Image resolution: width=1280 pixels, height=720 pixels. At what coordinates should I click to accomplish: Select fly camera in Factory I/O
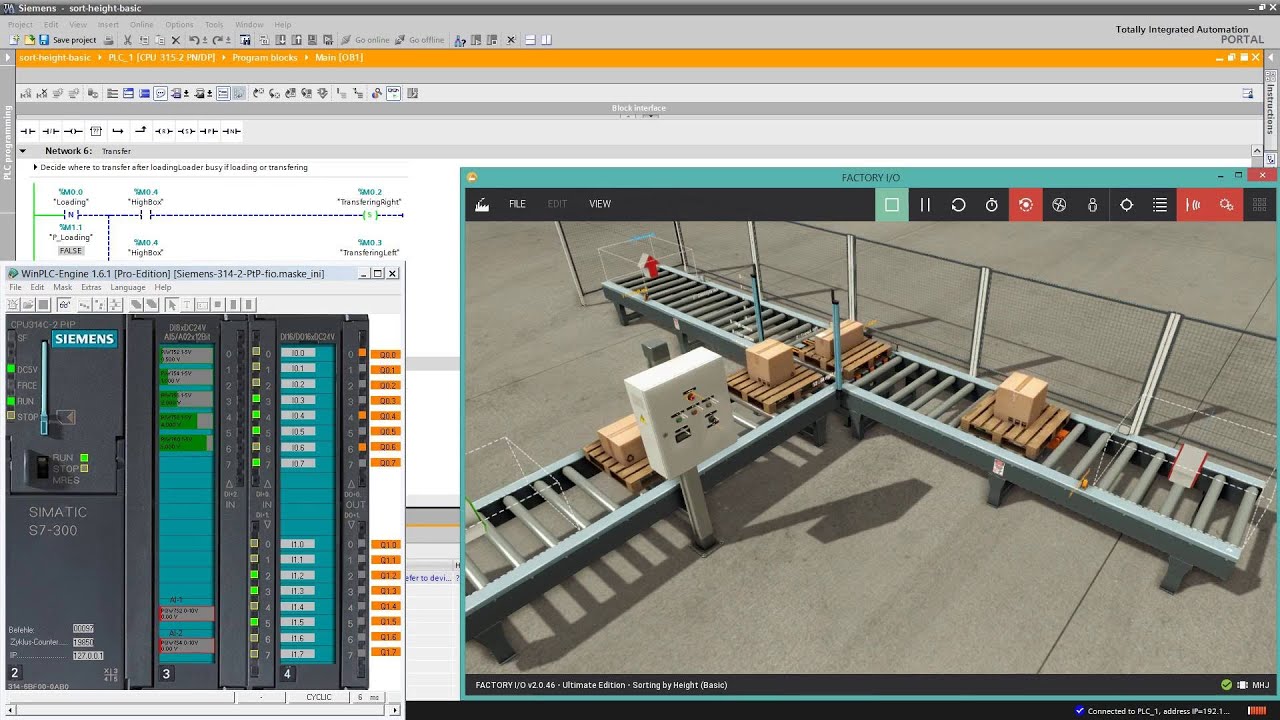tap(1059, 204)
